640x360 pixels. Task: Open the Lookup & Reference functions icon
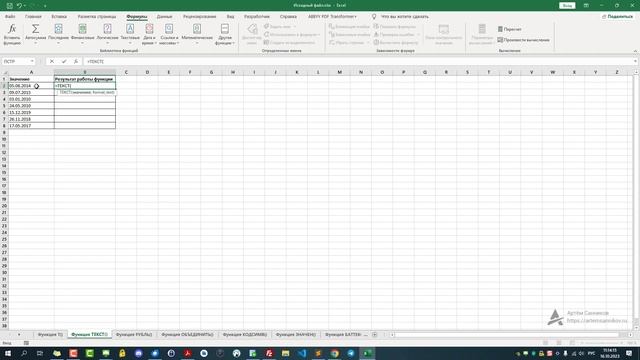169,29
